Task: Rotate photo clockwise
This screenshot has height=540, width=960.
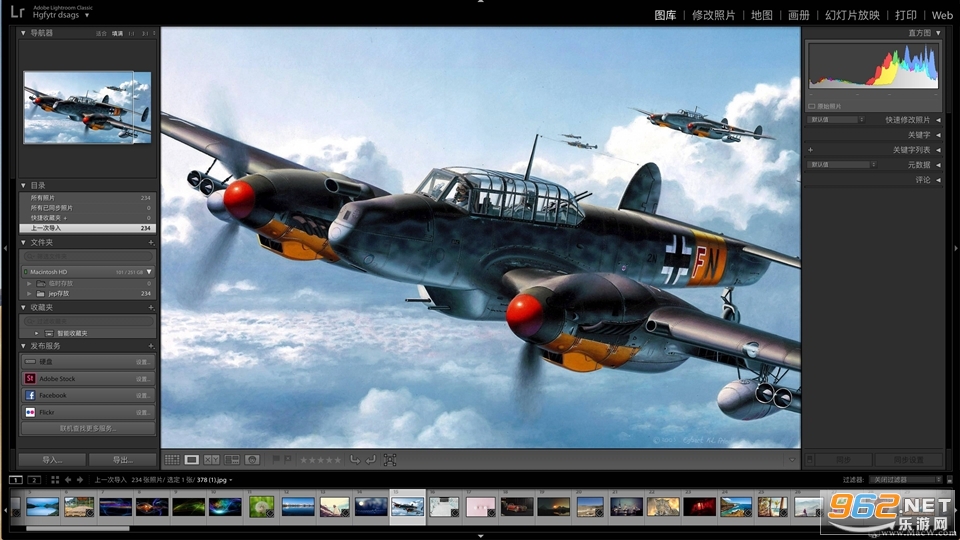Action: coord(370,459)
